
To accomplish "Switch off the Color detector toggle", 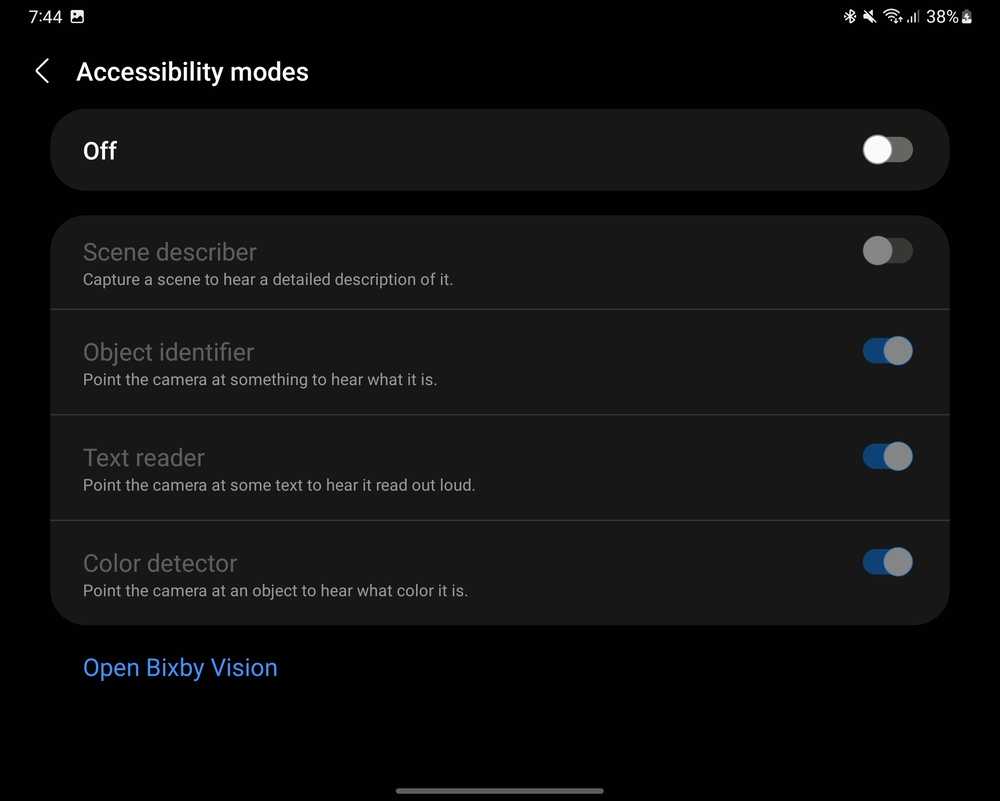I will (x=887, y=561).
